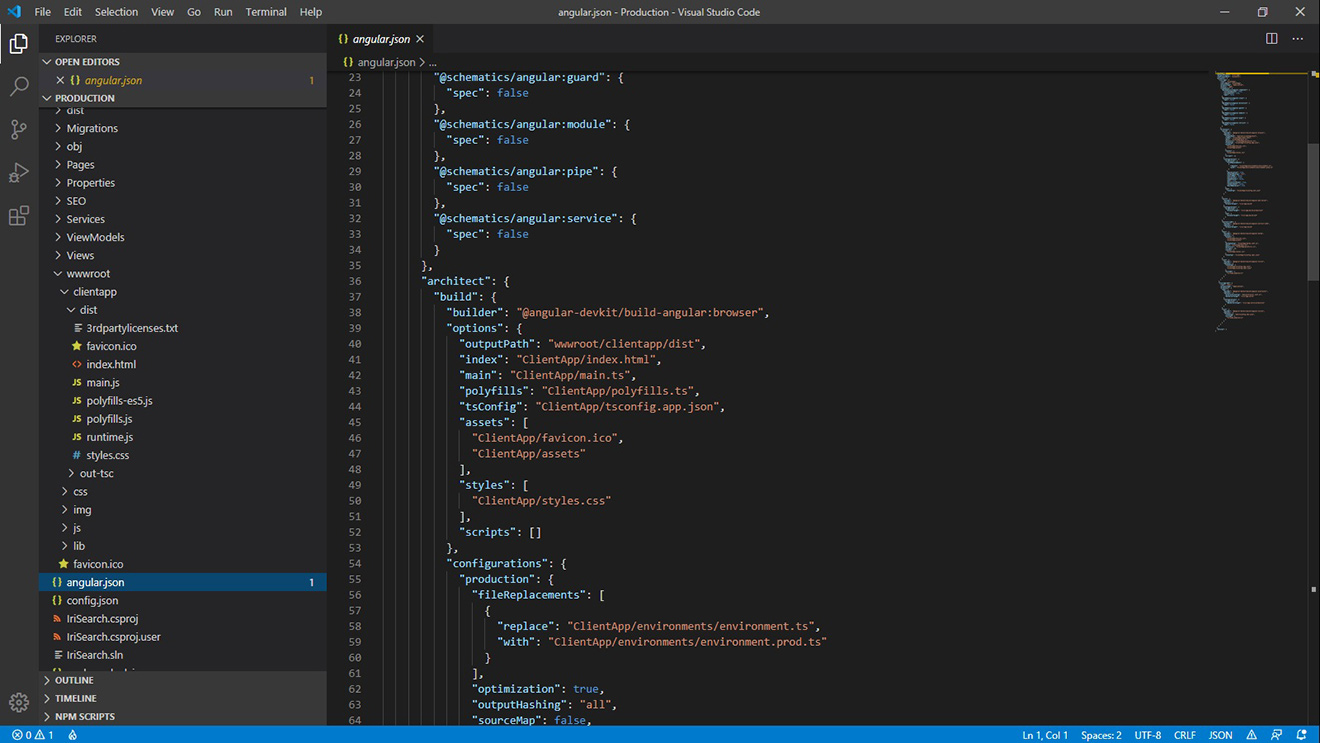This screenshot has width=1320, height=743.
Task: Show errors and warnings in status bar
Action: click(x=33, y=735)
